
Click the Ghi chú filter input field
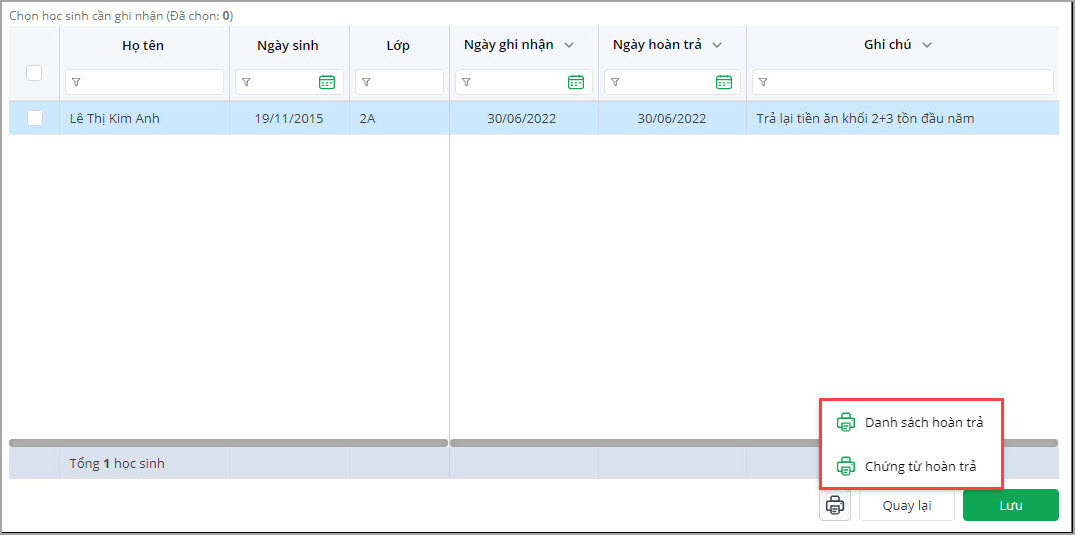pos(903,82)
